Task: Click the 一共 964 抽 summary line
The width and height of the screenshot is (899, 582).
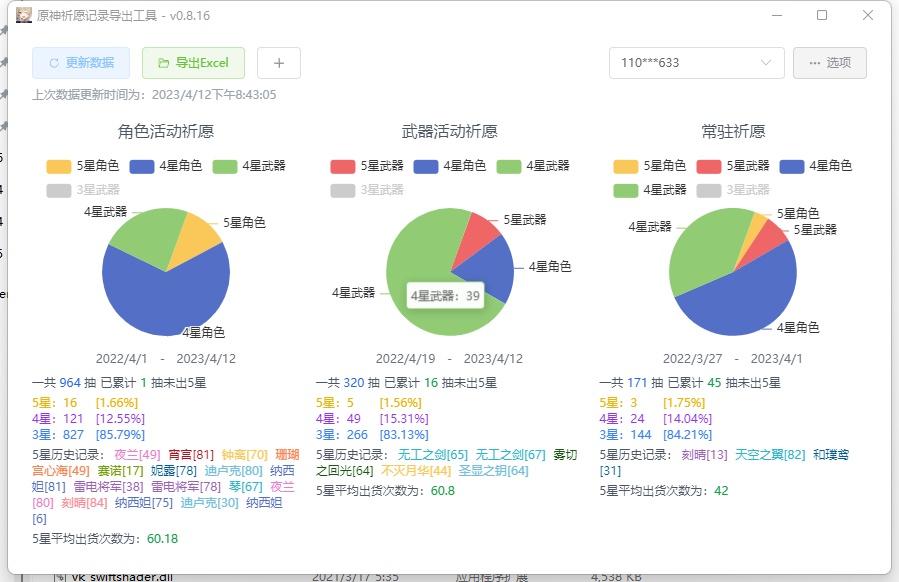Action: point(119,383)
